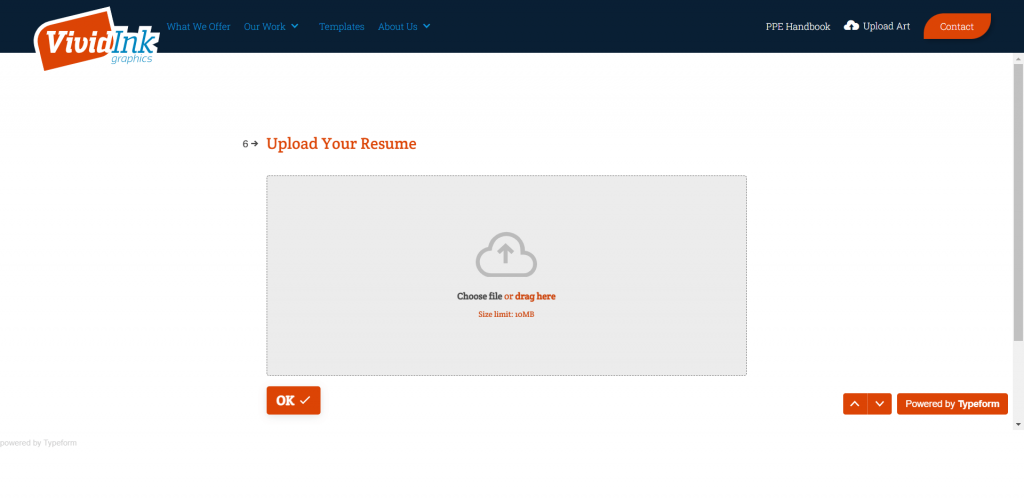The height and width of the screenshot is (501, 1024).
Task: Click the cloud icon beside Upload Art
Action: click(x=851, y=26)
